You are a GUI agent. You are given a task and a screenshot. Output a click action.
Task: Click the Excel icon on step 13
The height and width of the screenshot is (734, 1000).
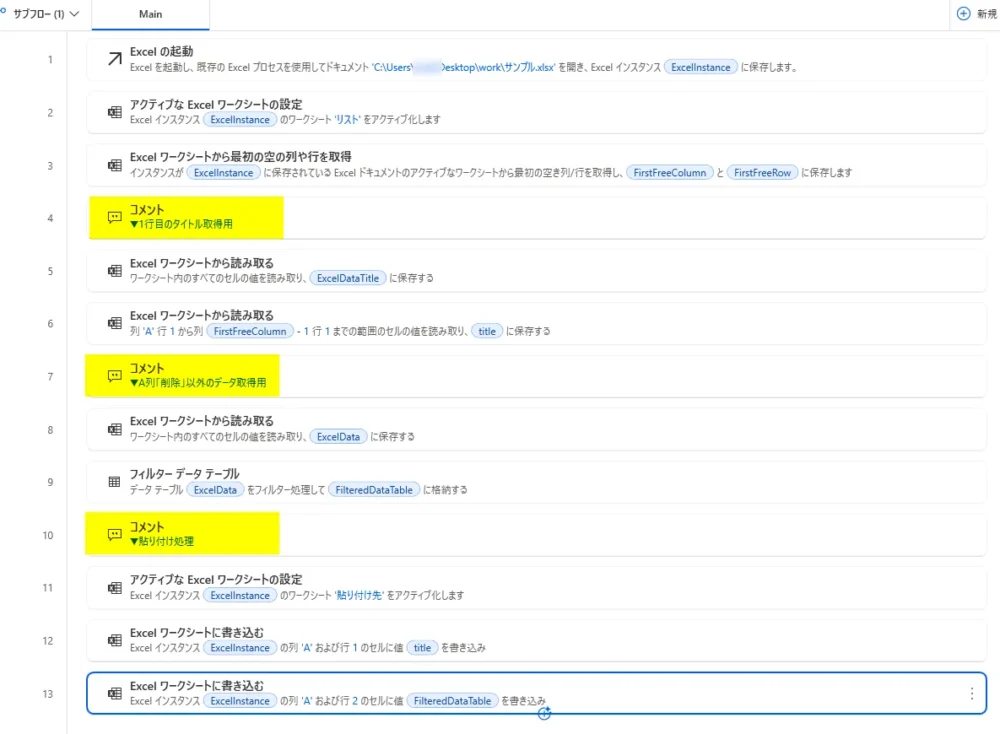pos(114,693)
